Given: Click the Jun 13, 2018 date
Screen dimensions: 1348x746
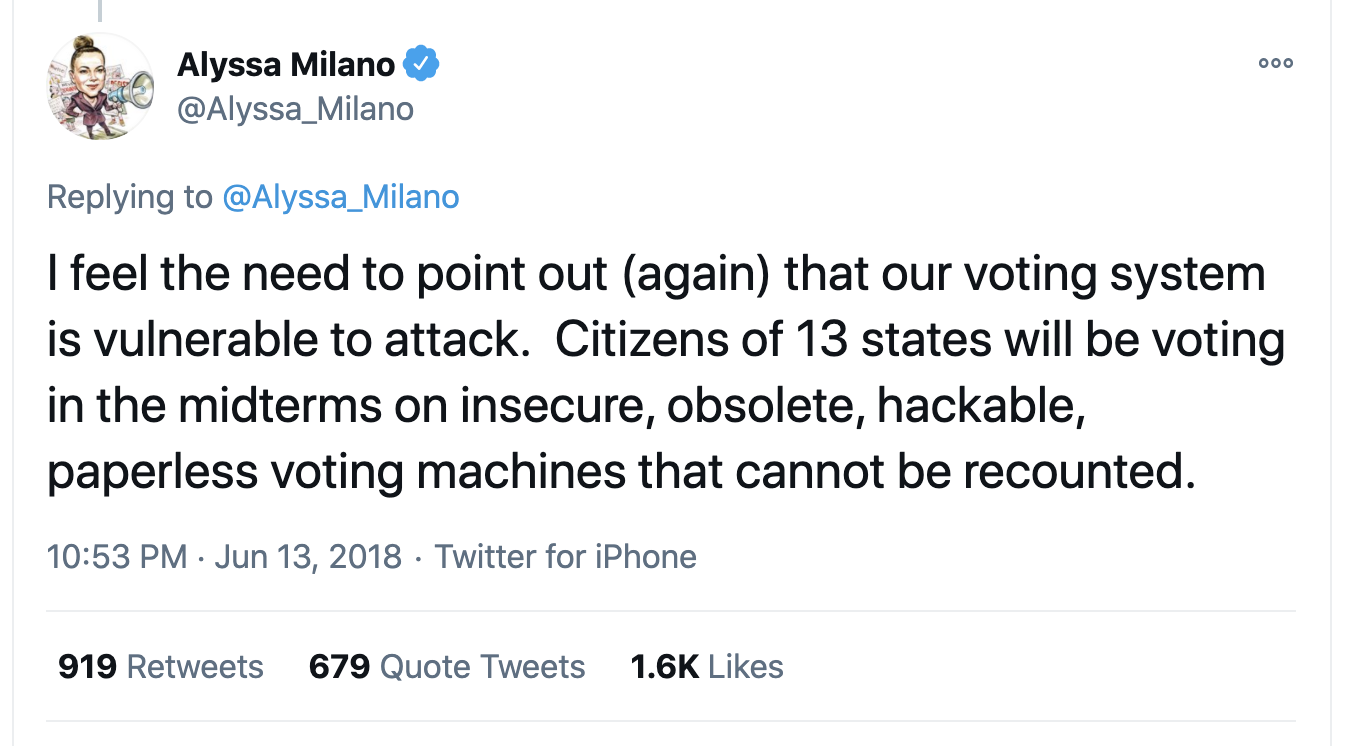Looking at the screenshot, I should point(308,556).
